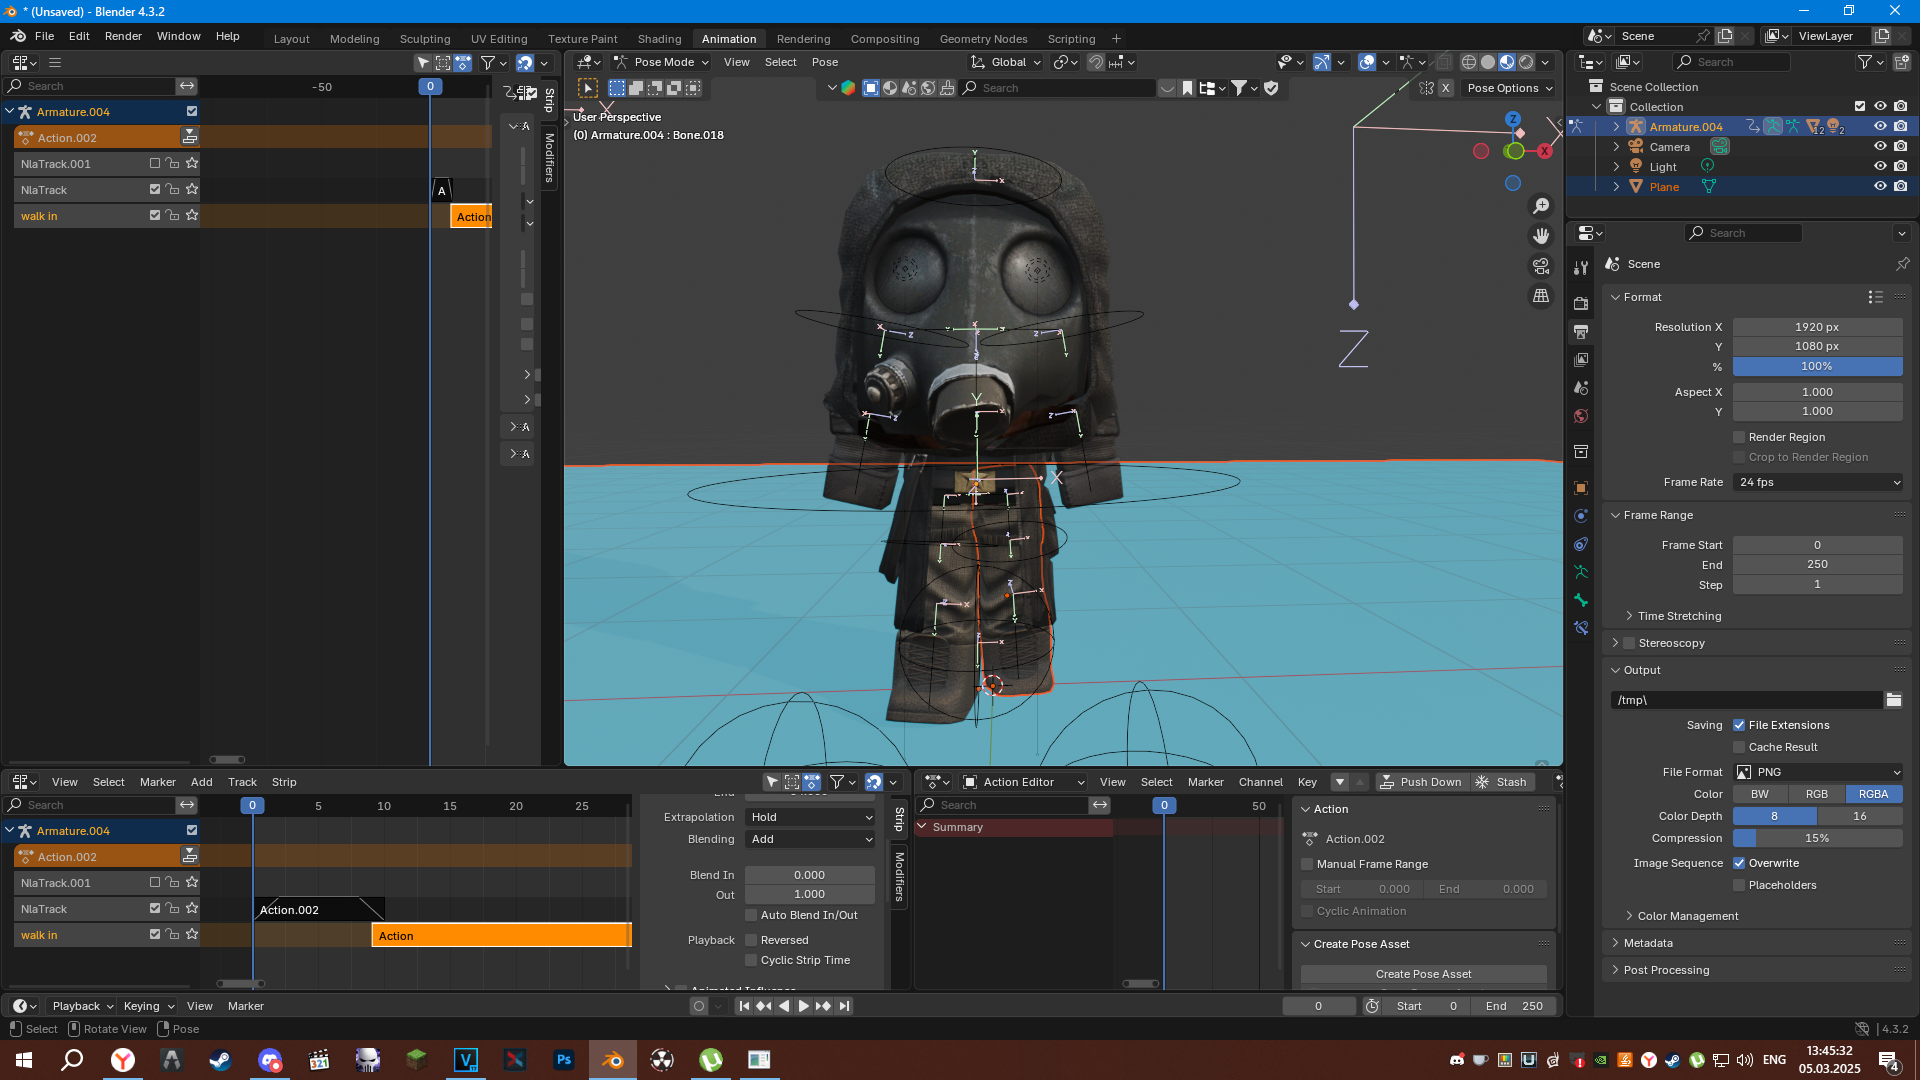Screen dimensions: 1920x1080
Task: Uncheck File Extensions option
Action: coord(1739,725)
